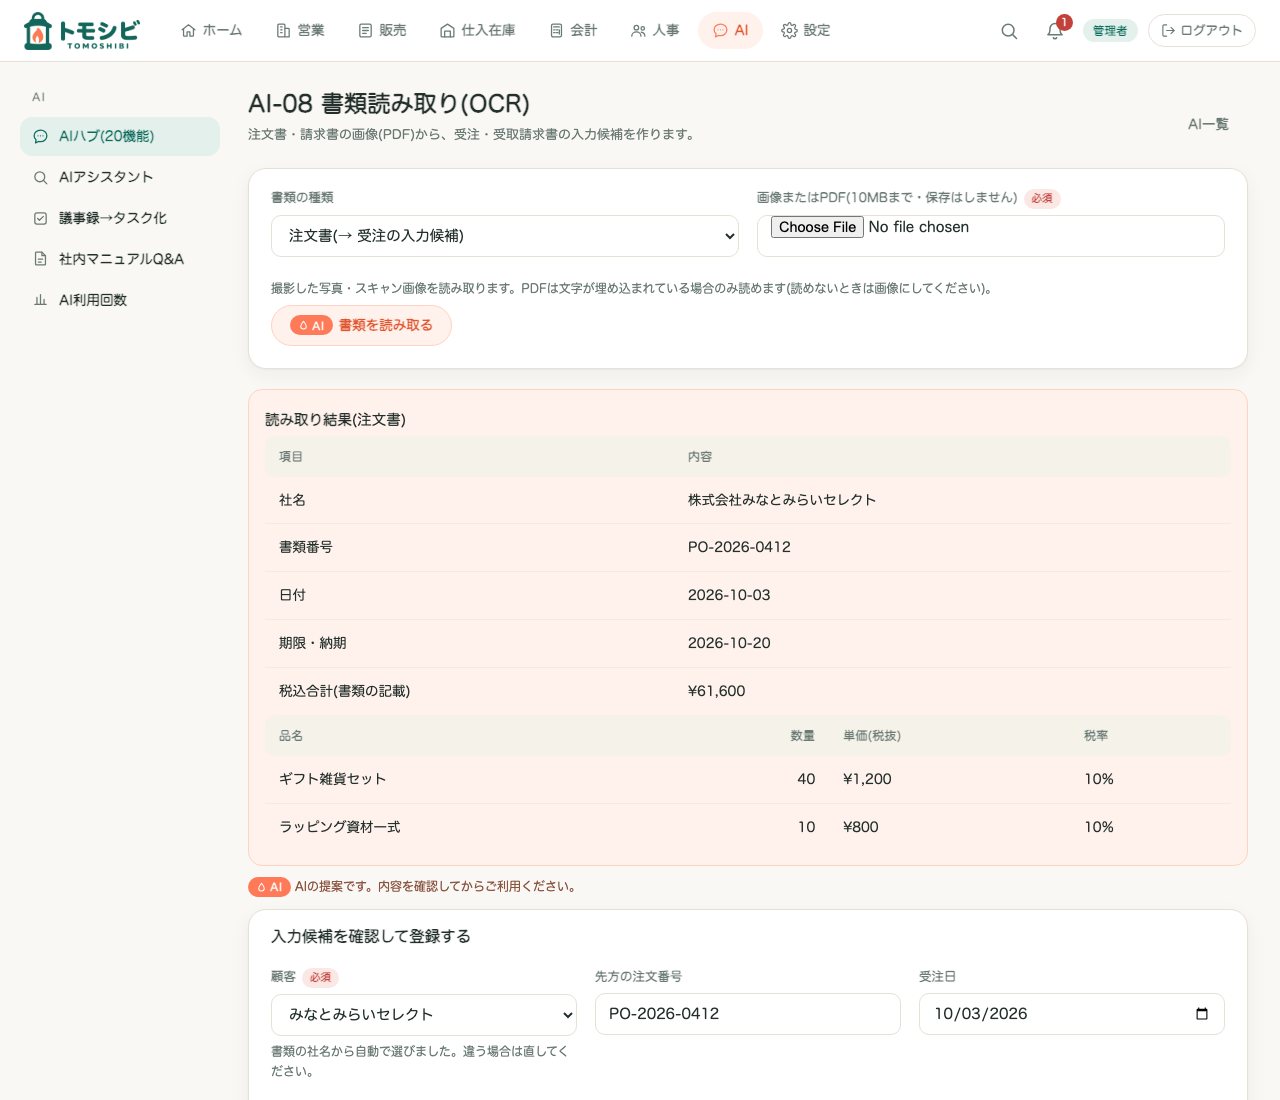Click the ラッピング資材一式 item row

coord(748,827)
